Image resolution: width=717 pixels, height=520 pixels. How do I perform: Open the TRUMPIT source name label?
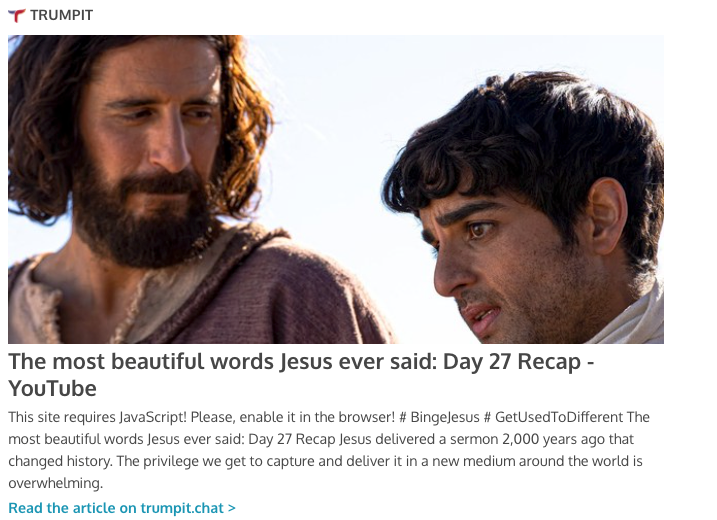tap(61, 16)
